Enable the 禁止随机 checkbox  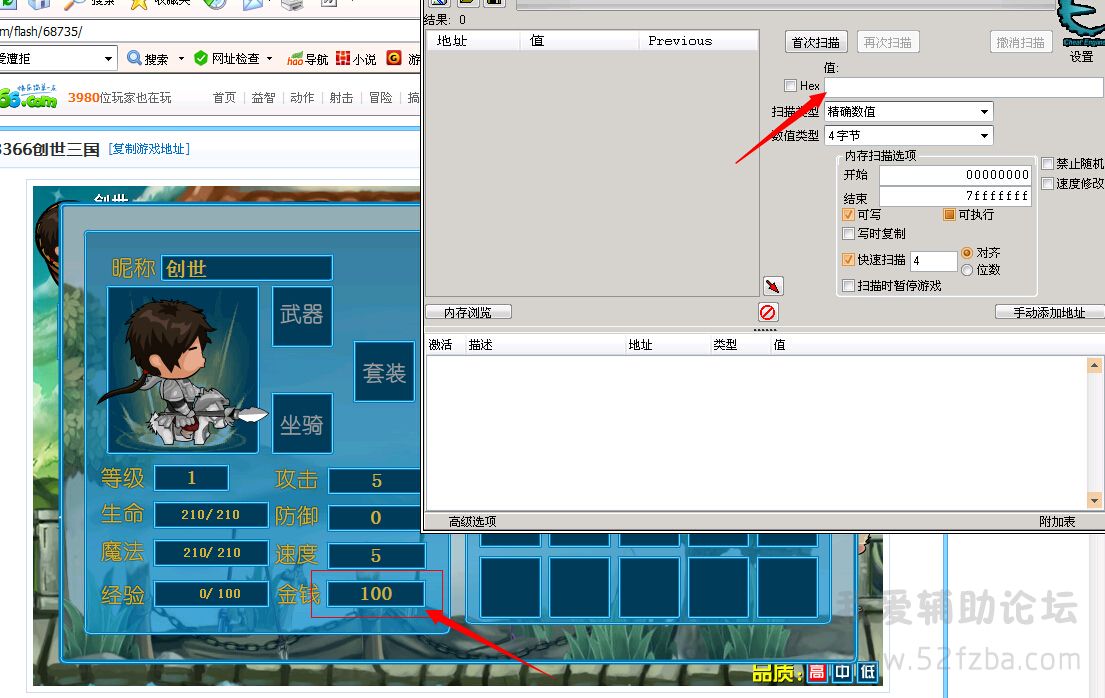pos(1047,164)
